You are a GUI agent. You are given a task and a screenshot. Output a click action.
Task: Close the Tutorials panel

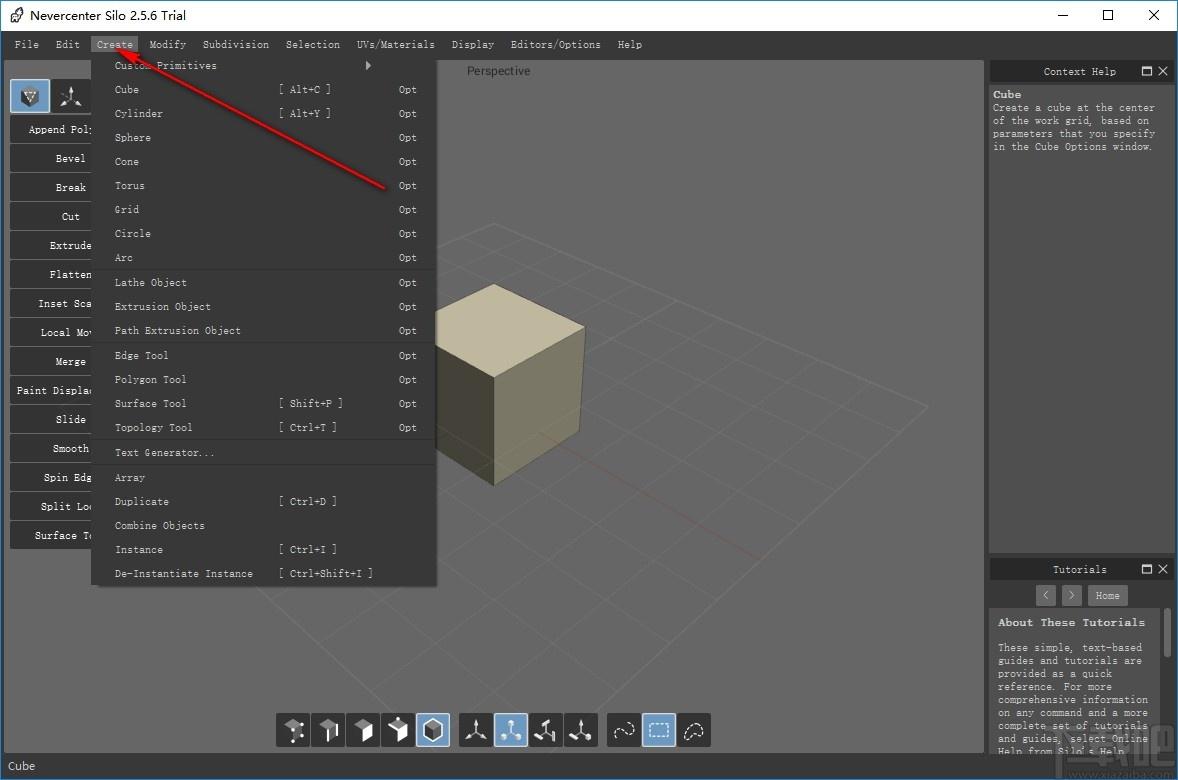(x=1163, y=569)
